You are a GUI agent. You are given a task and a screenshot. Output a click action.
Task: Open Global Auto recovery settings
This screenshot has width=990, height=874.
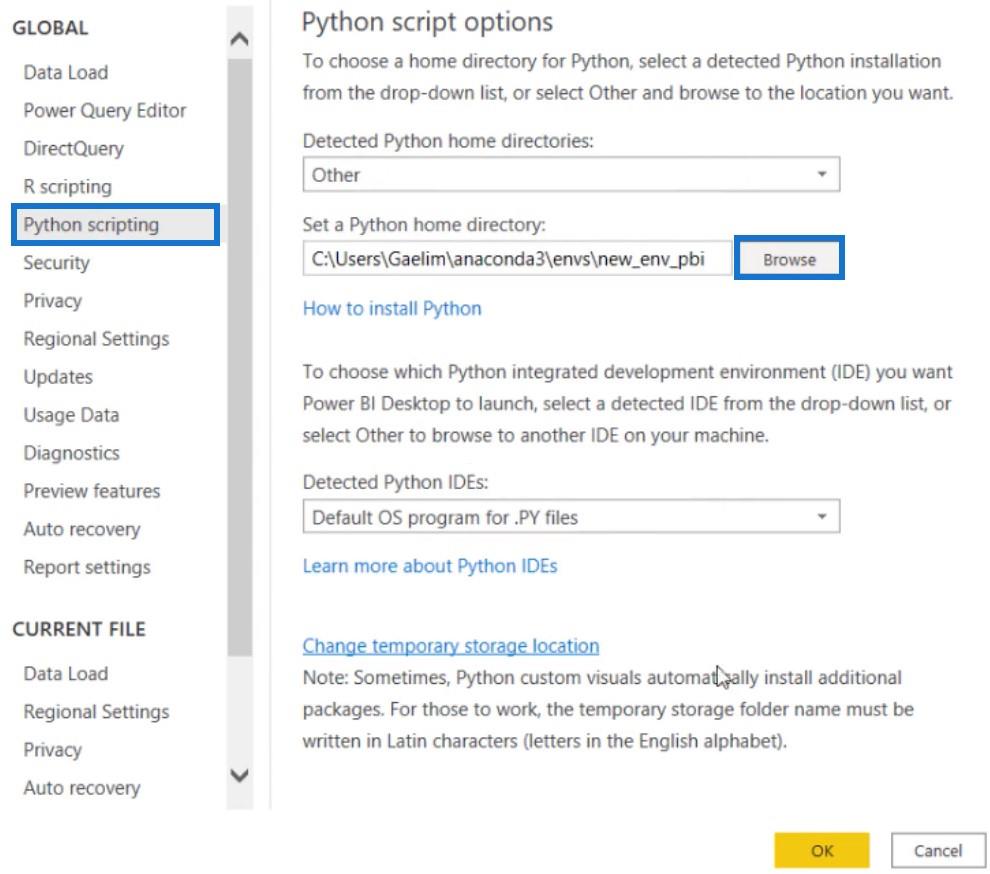point(82,529)
